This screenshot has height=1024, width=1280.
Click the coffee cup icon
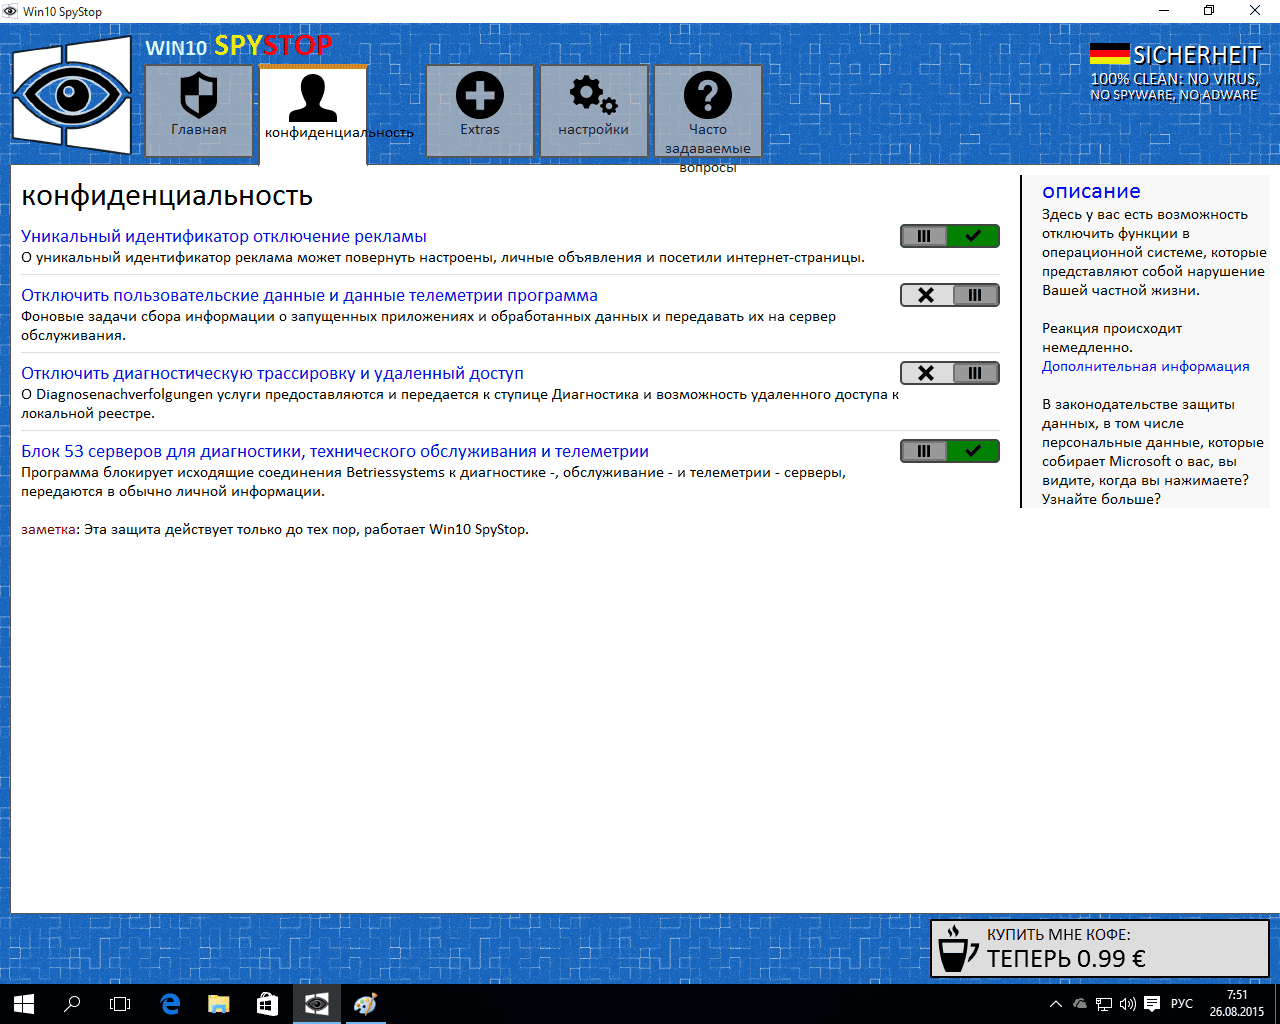pyautogui.click(x=957, y=948)
